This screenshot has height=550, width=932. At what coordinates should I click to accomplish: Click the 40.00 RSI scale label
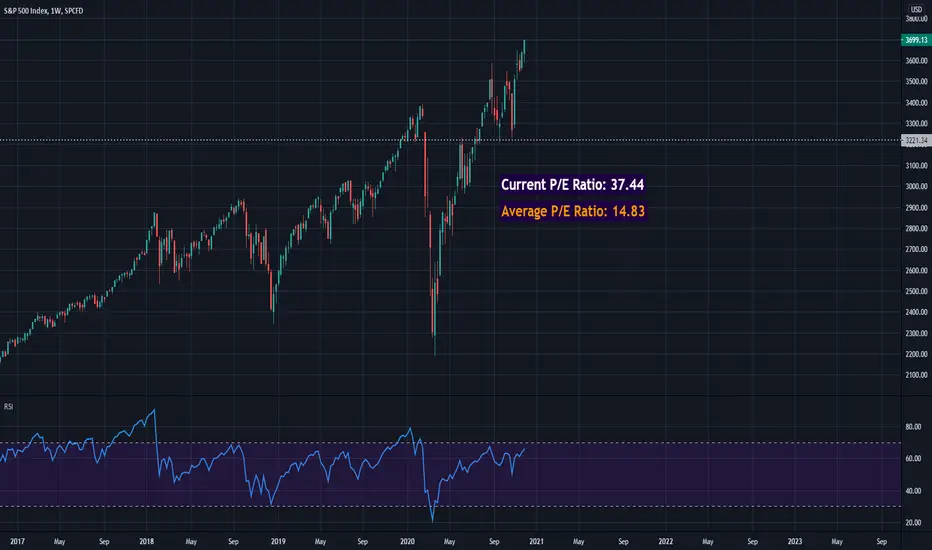point(913,491)
